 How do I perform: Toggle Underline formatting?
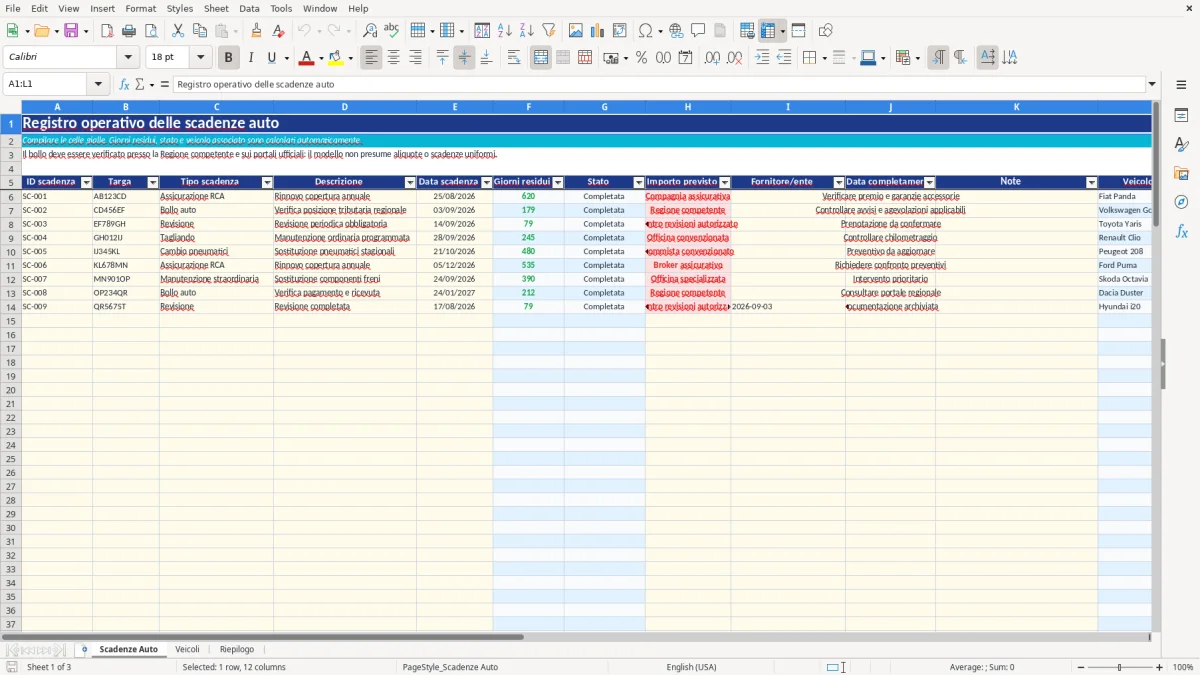(271, 58)
